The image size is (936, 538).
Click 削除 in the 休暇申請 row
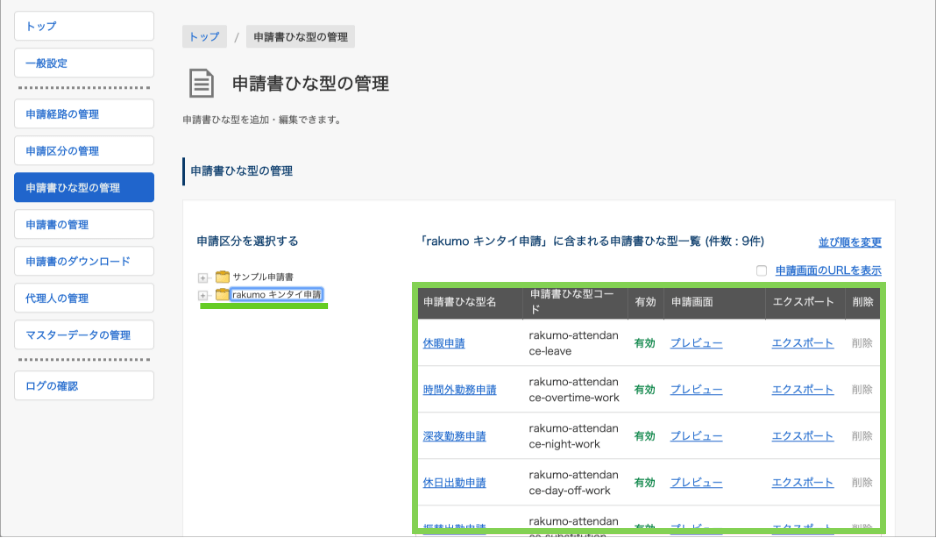tap(862, 343)
